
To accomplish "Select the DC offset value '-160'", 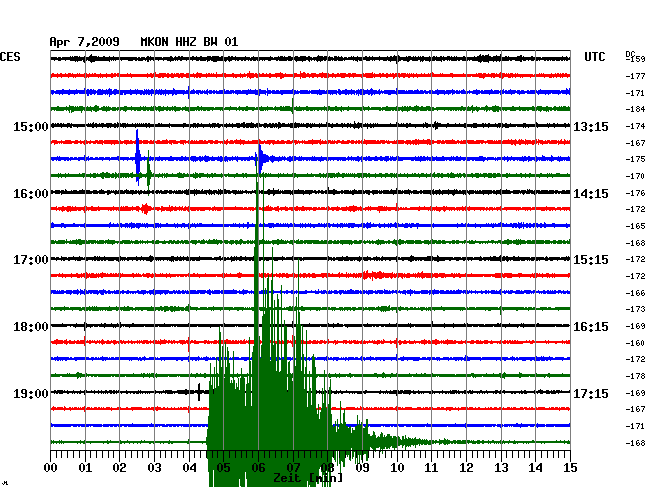I will [x=635, y=343].
